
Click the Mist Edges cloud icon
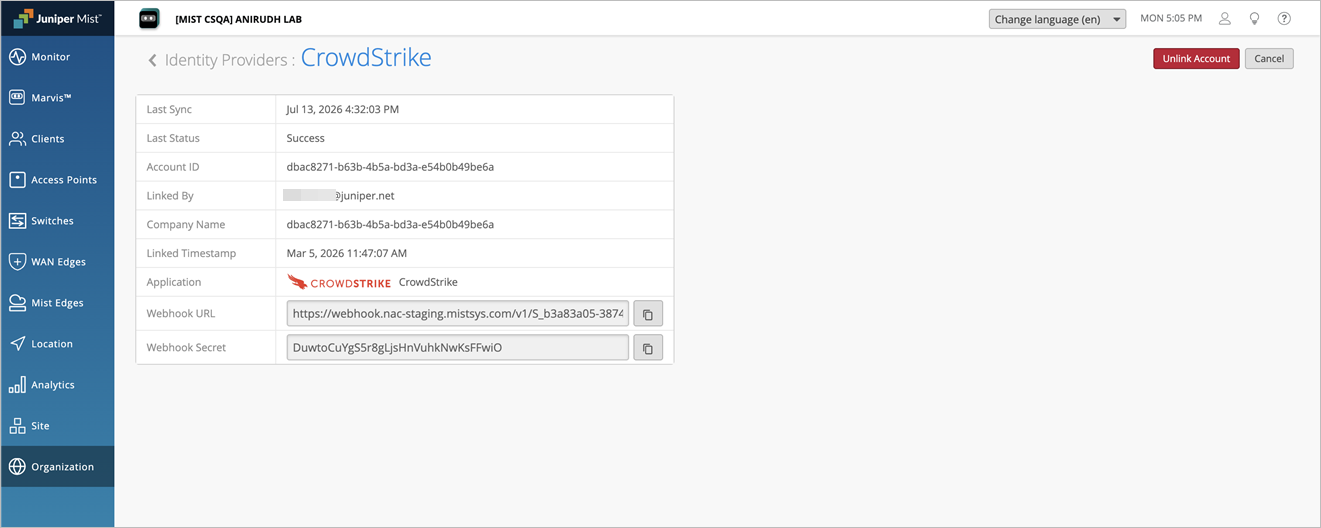(x=17, y=303)
